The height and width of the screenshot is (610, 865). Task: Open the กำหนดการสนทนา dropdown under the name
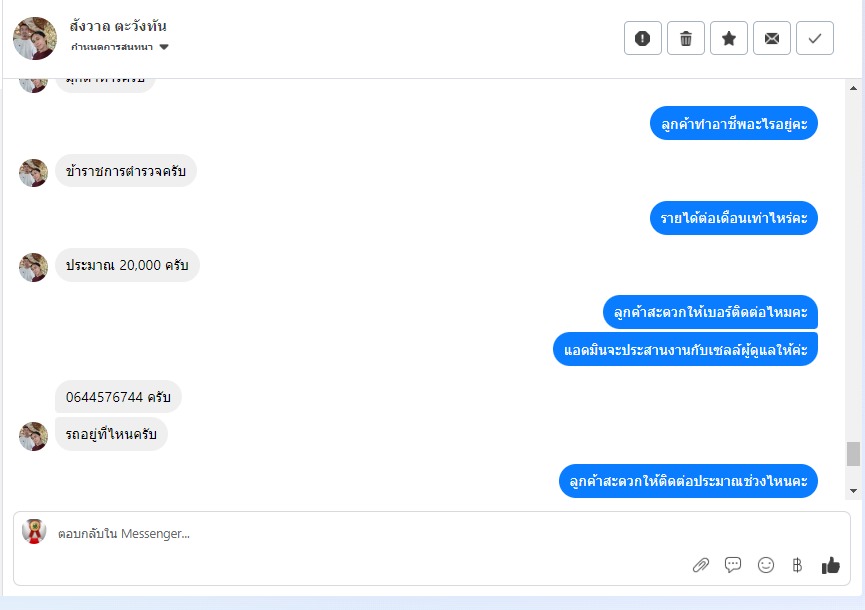click(x=120, y=47)
